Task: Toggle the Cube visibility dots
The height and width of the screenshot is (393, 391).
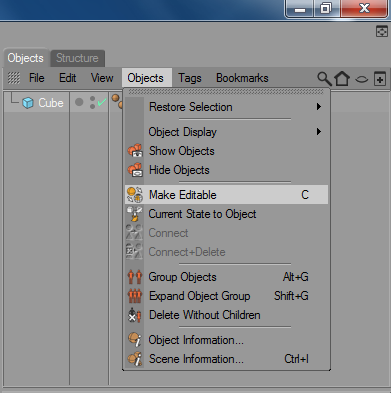Action: [92, 103]
